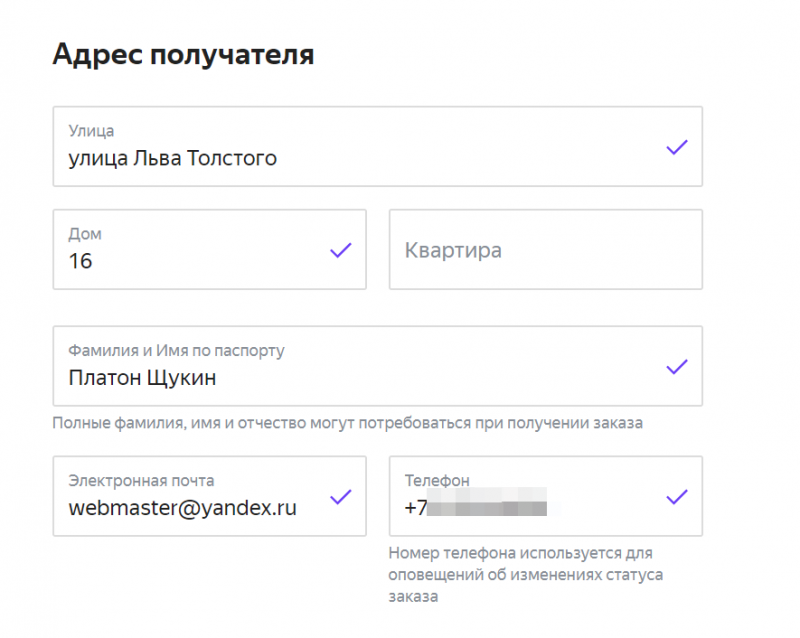Select the empty Квартира field
Viewport: 800px width, 638px height.
(x=545, y=250)
